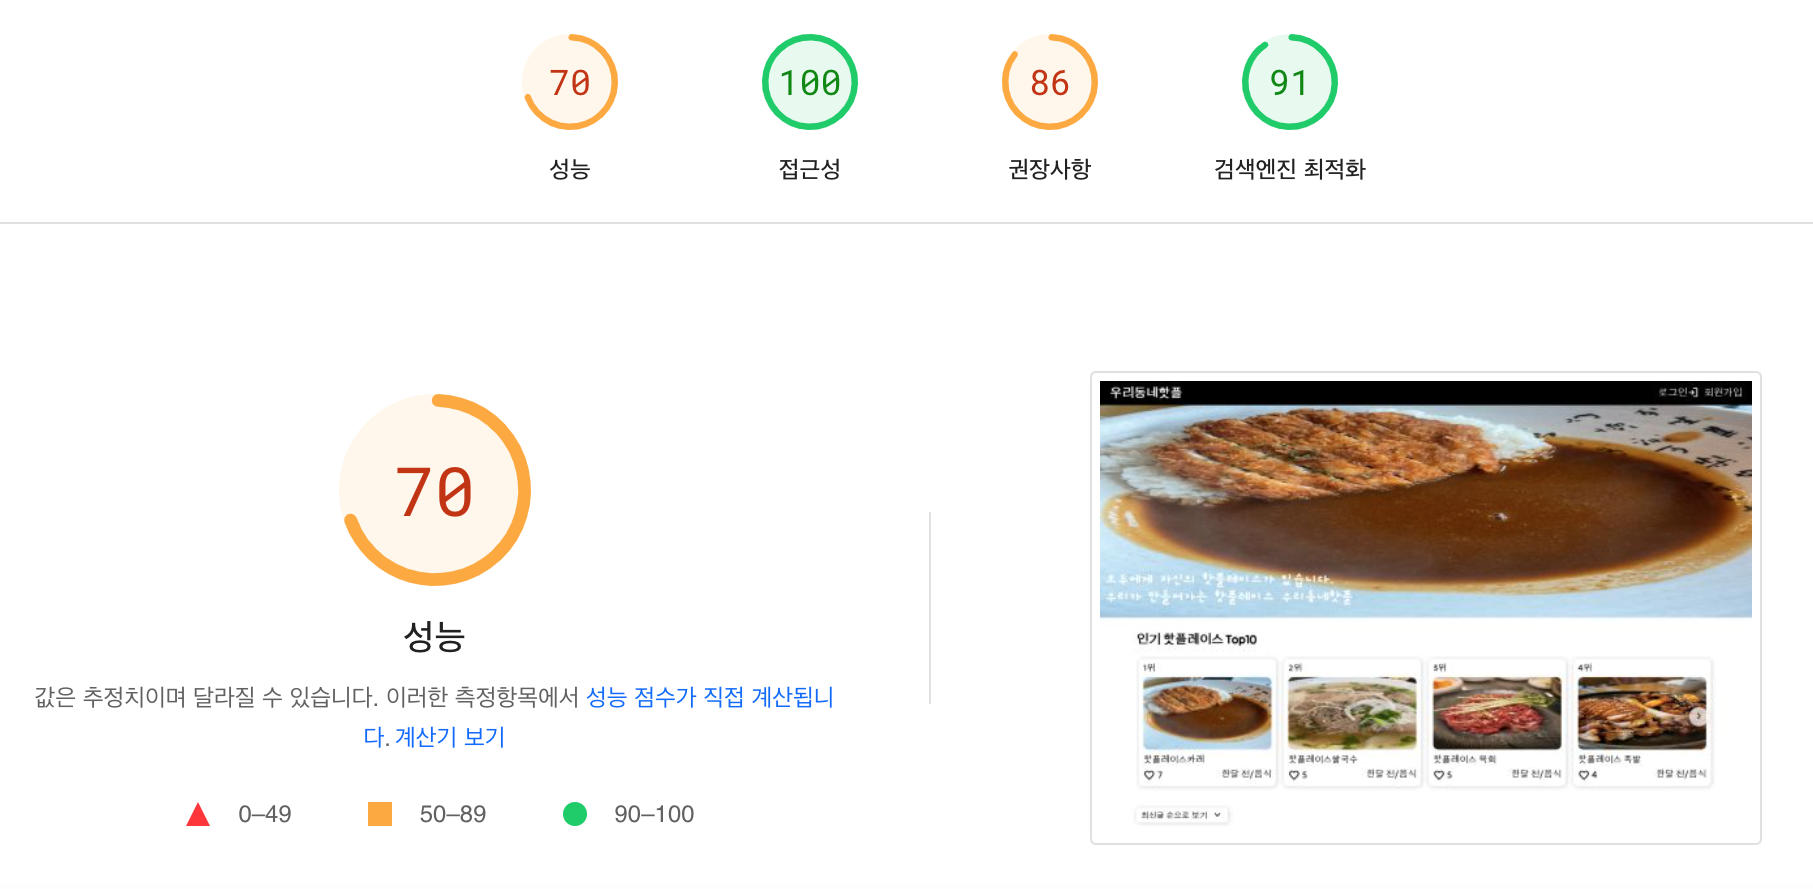
Task: Select the 100 accessibility score gauge
Action: [810, 82]
